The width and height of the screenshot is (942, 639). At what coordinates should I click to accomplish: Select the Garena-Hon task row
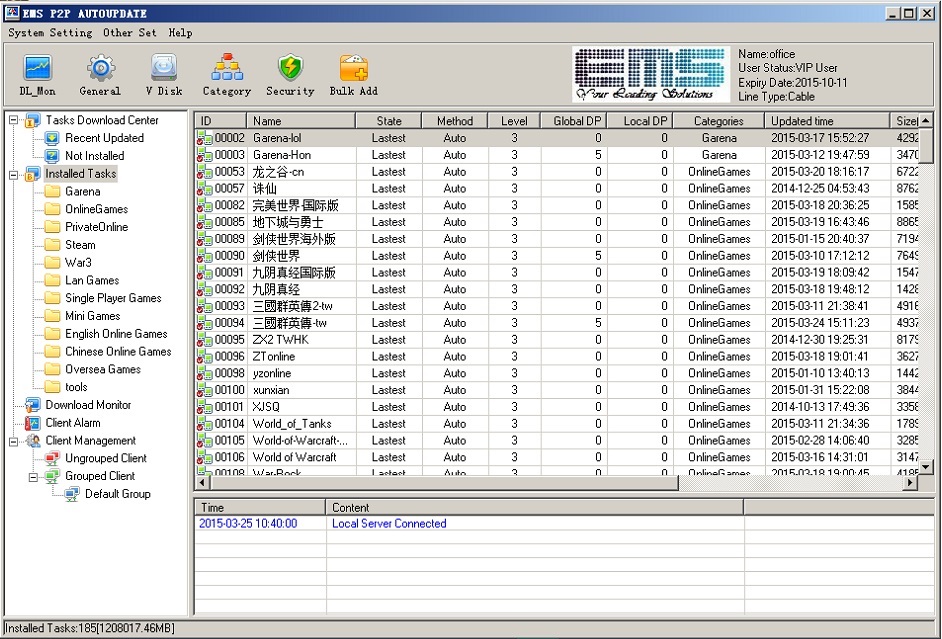pos(557,155)
